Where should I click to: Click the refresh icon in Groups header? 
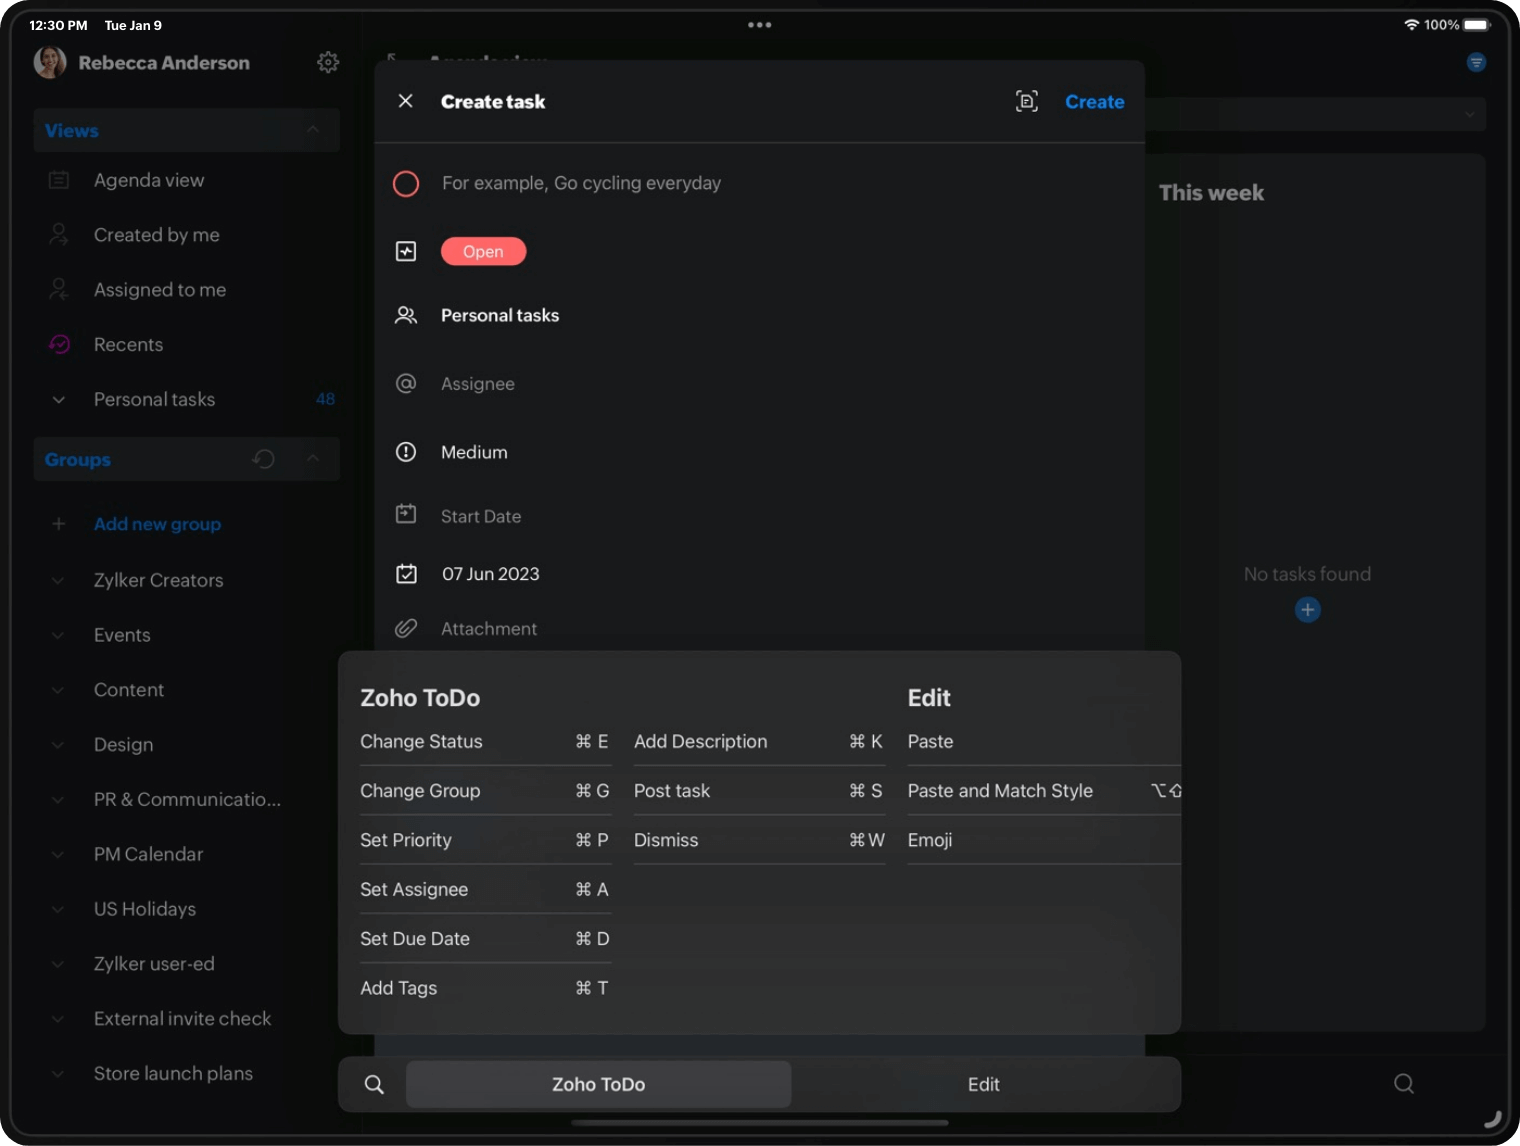point(264,459)
